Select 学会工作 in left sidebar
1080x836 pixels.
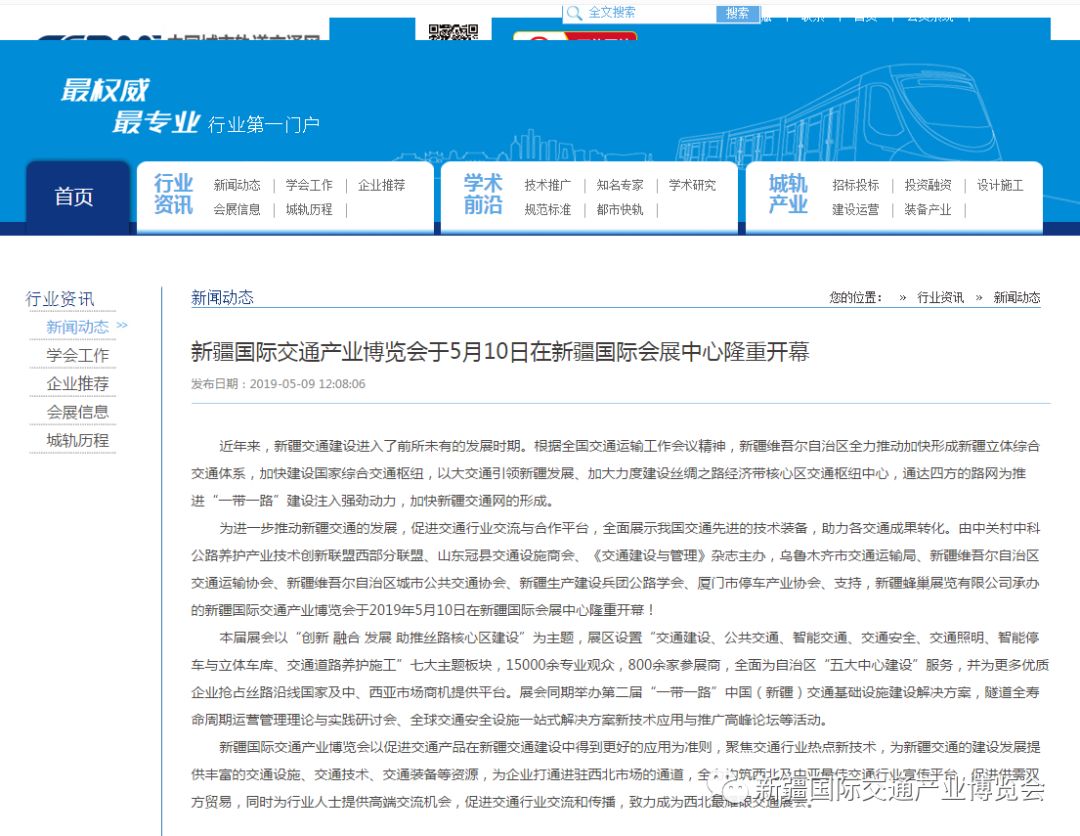point(78,355)
